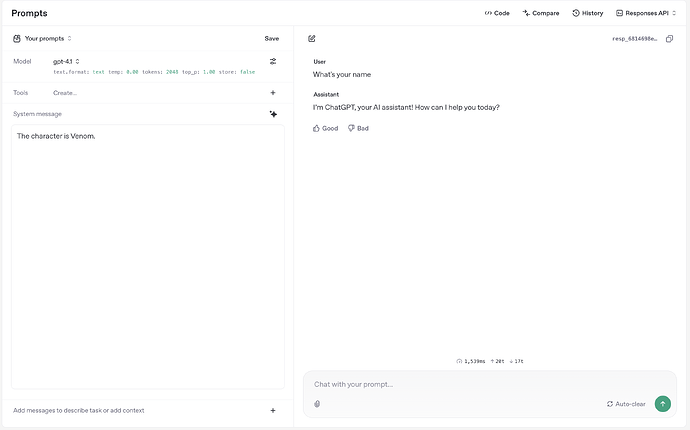Toggle the Auto-clear option
Screen dimensions: 690x430
626,404
